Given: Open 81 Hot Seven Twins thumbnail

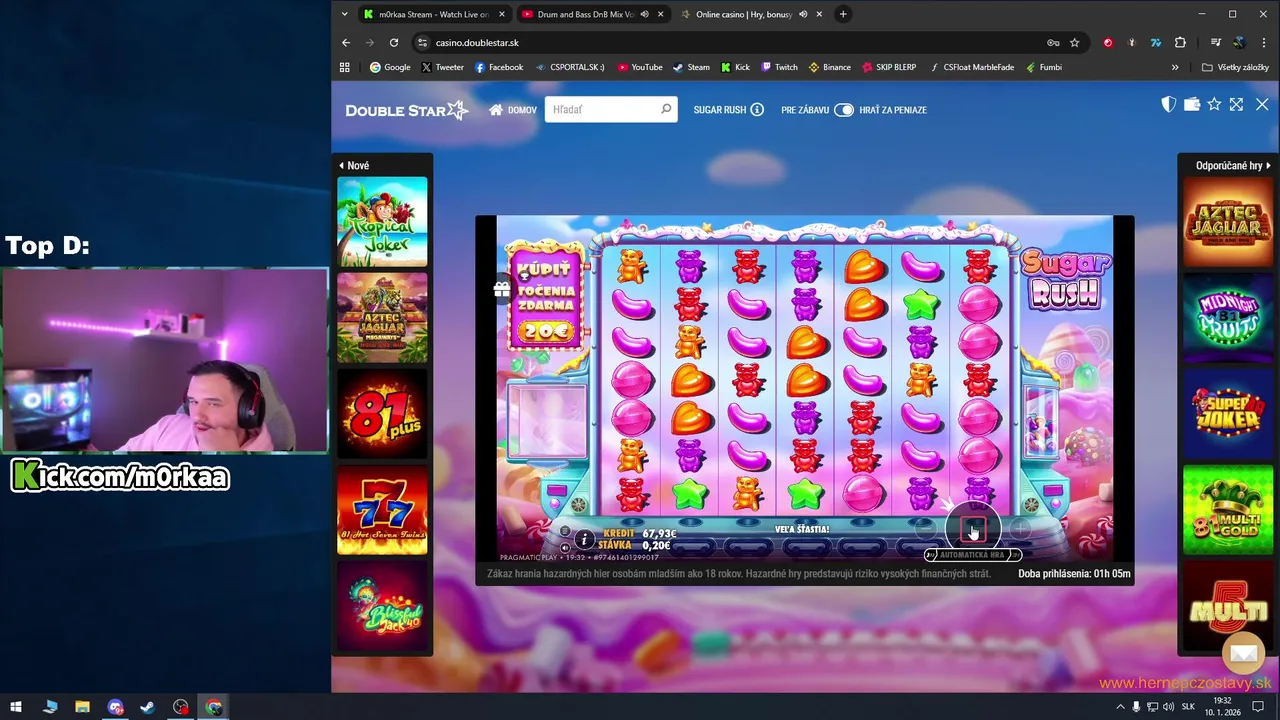Looking at the screenshot, I should tap(382, 510).
